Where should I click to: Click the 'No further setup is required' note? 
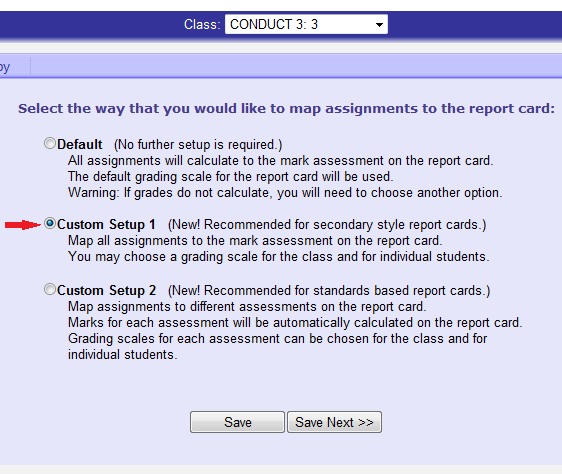198,144
